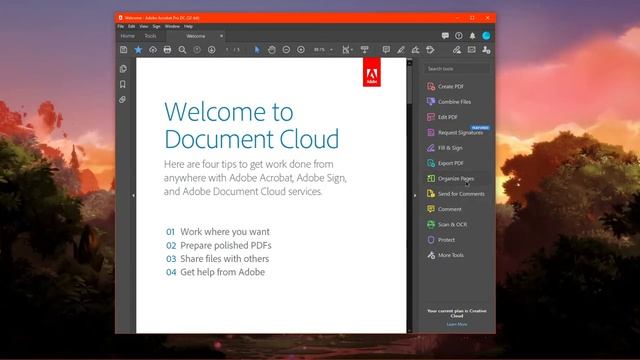640x360 pixels.
Task: Select the Welcome document tab
Action: [196, 36]
